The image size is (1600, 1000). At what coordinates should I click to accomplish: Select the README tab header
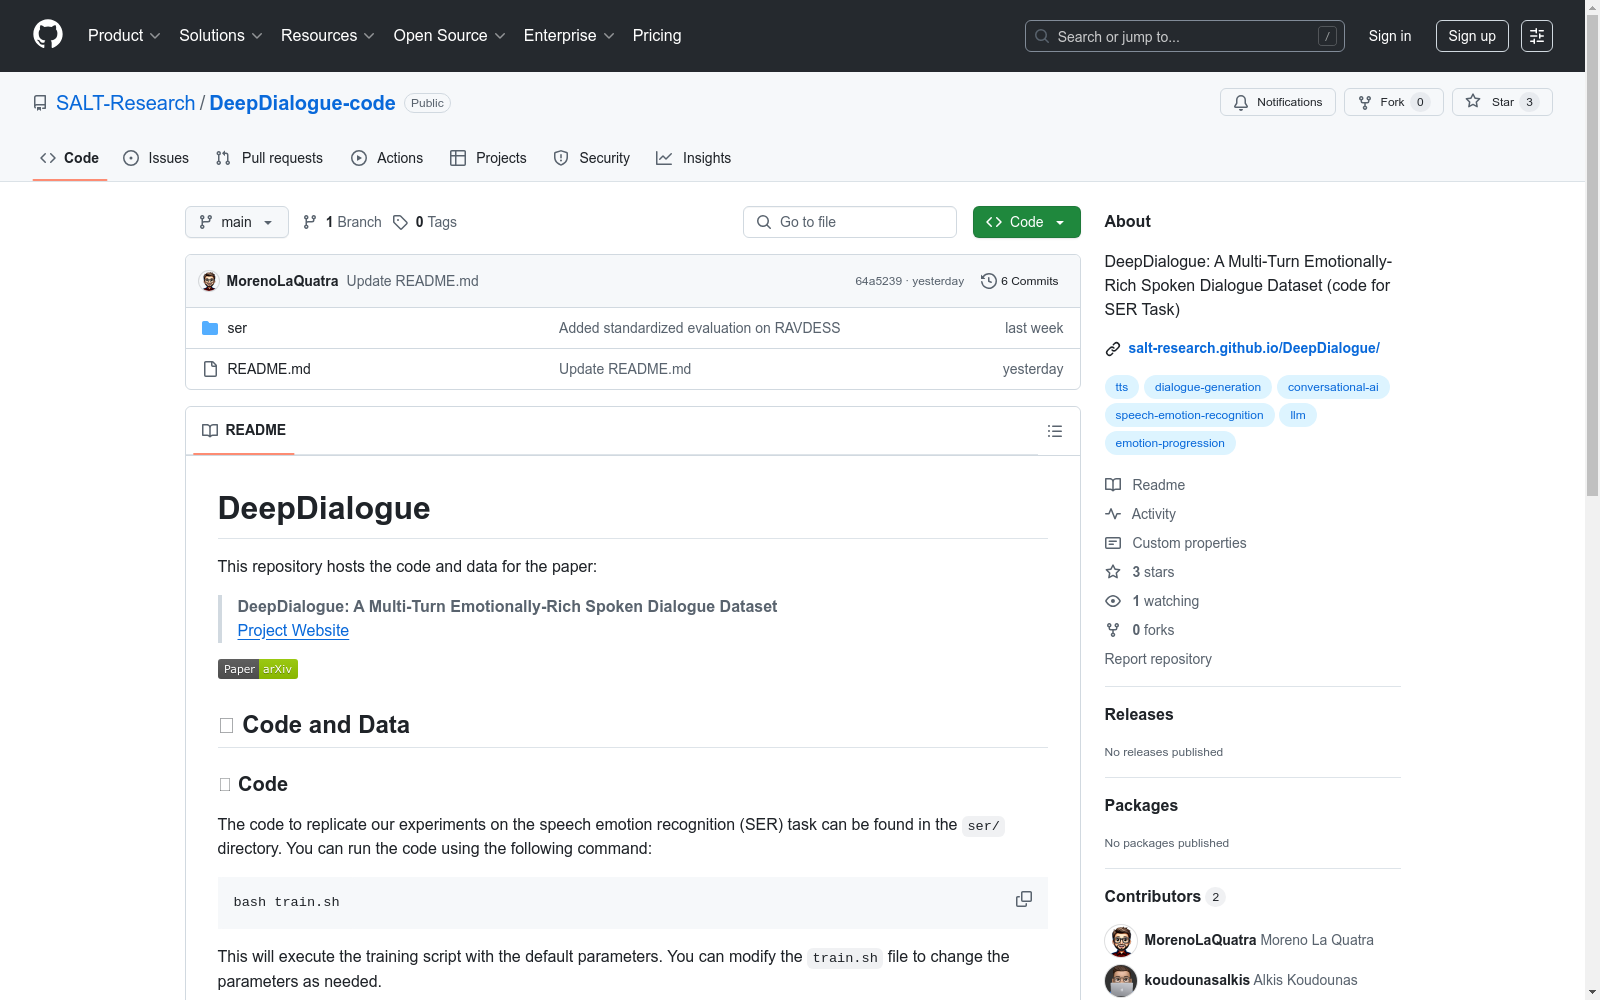[x=244, y=430]
